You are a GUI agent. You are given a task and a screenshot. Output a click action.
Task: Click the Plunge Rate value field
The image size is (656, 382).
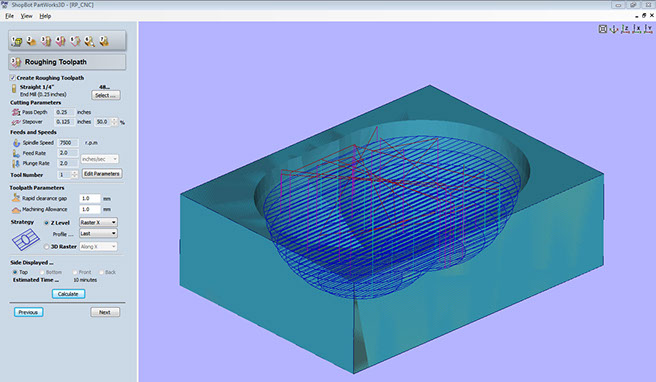tap(68, 163)
